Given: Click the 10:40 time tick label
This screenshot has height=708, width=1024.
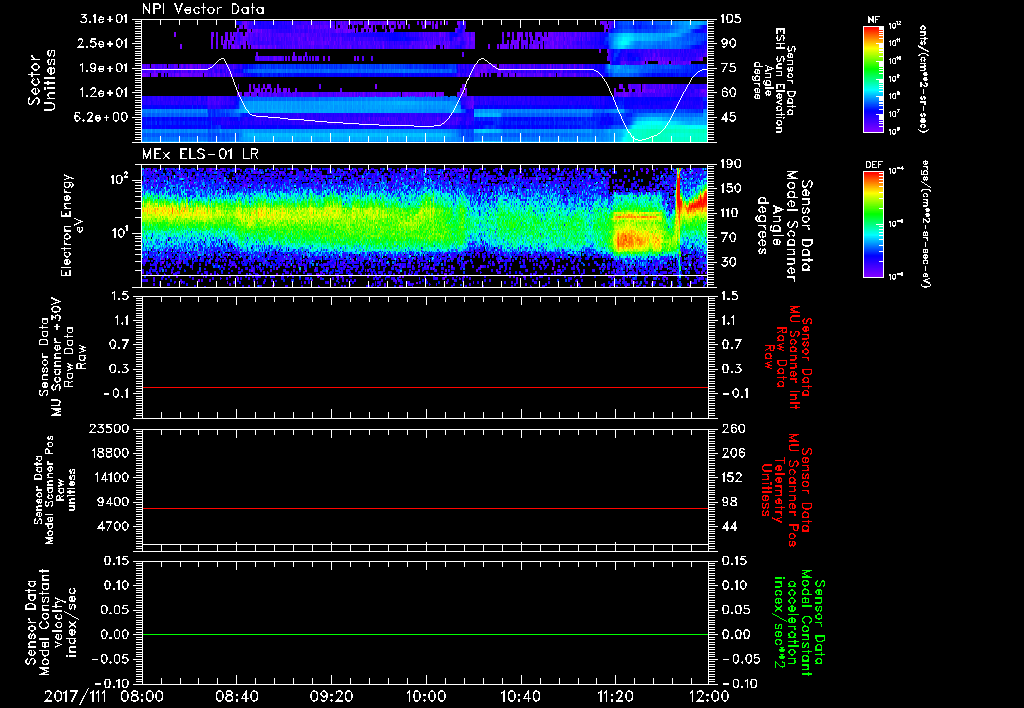Looking at the screenshot, I should (x=520, y=694).
